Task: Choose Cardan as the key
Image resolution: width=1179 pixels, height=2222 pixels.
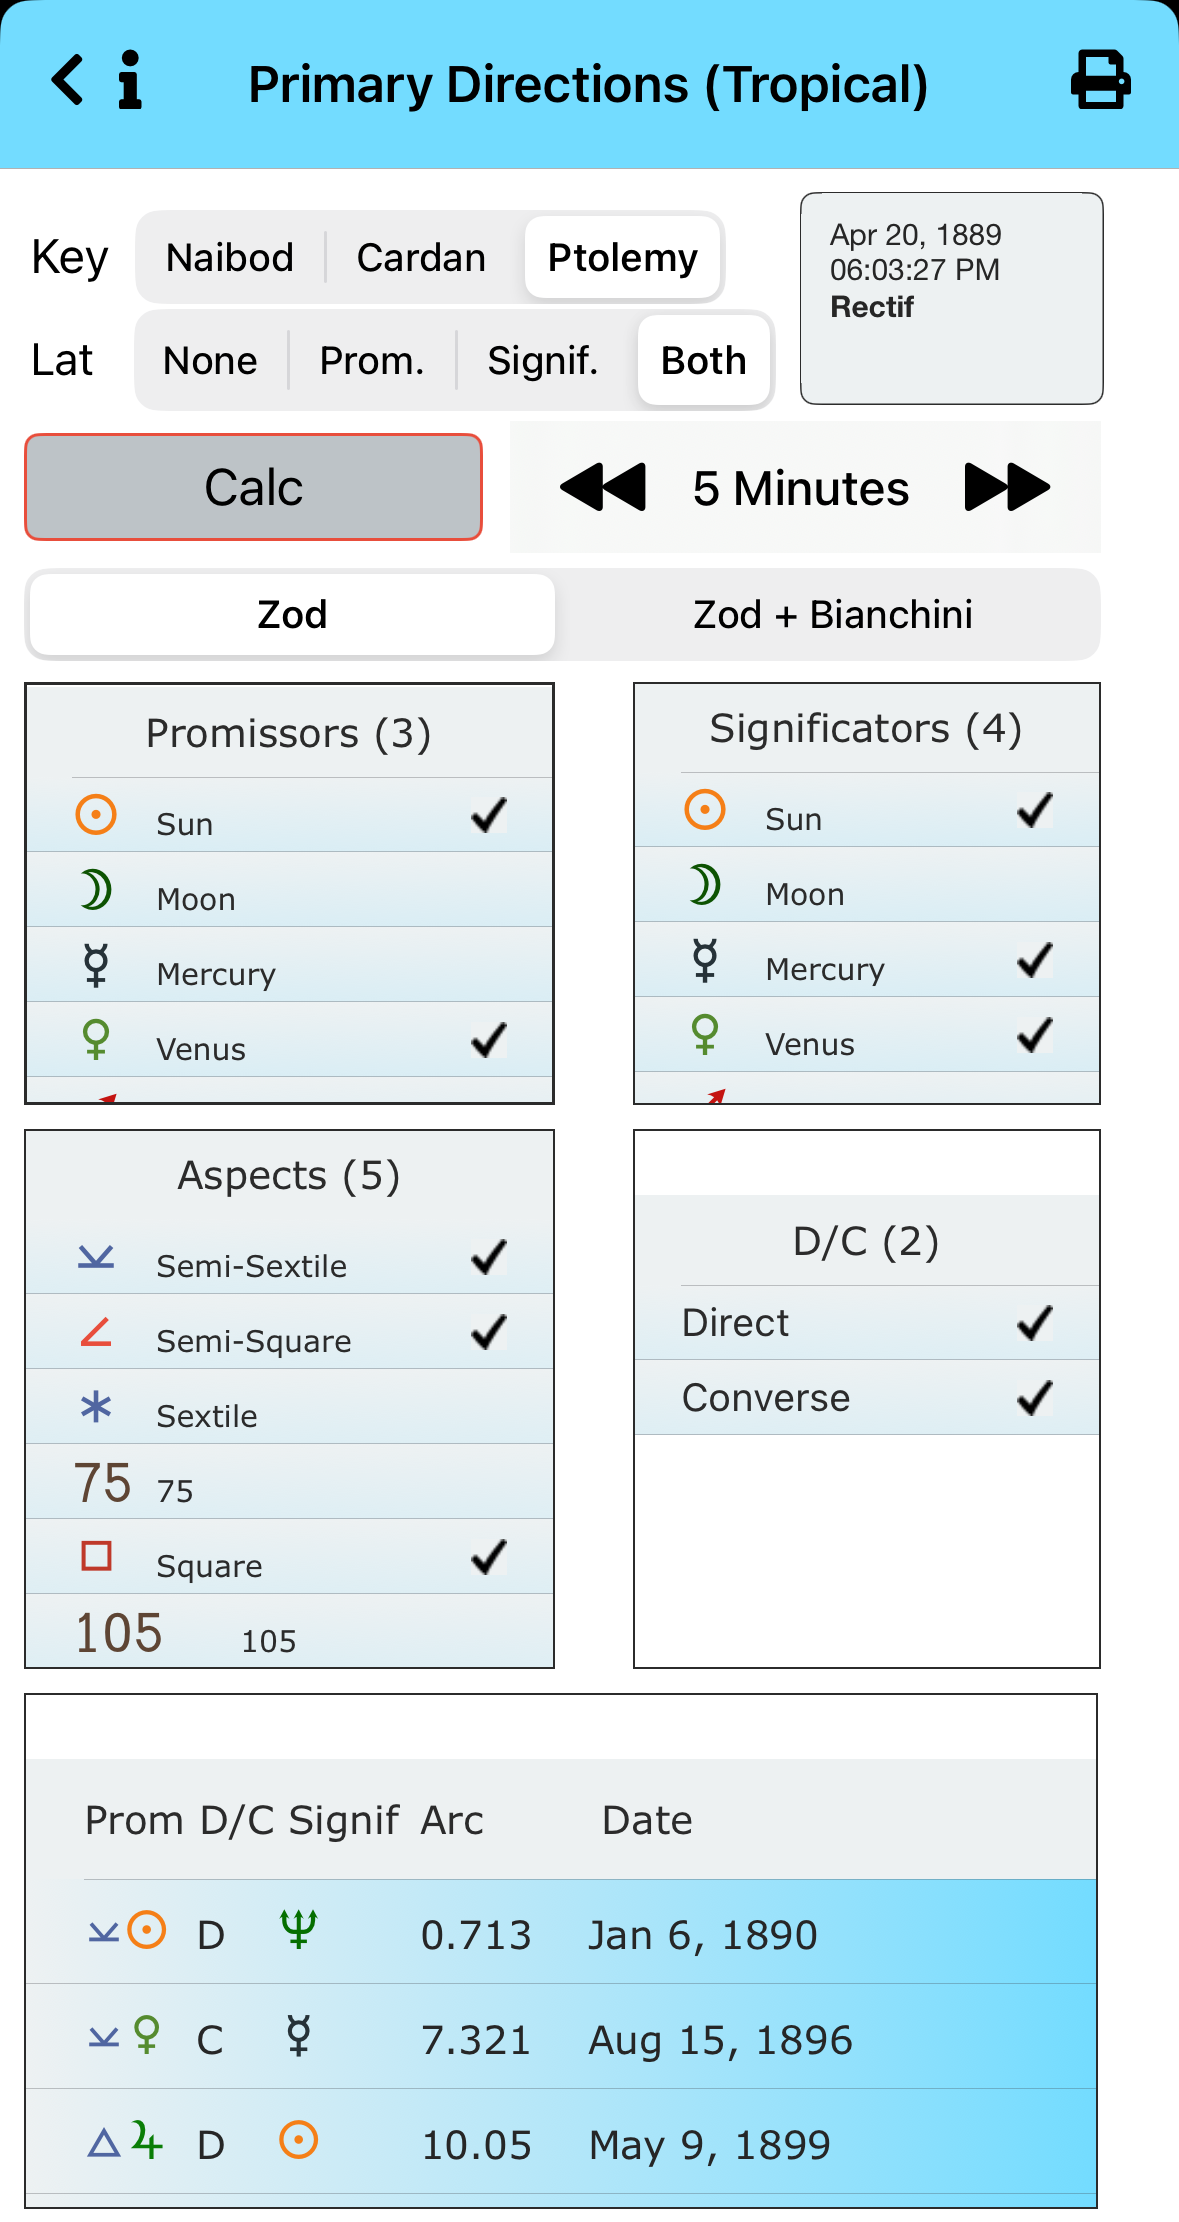Action: (421, 258)
